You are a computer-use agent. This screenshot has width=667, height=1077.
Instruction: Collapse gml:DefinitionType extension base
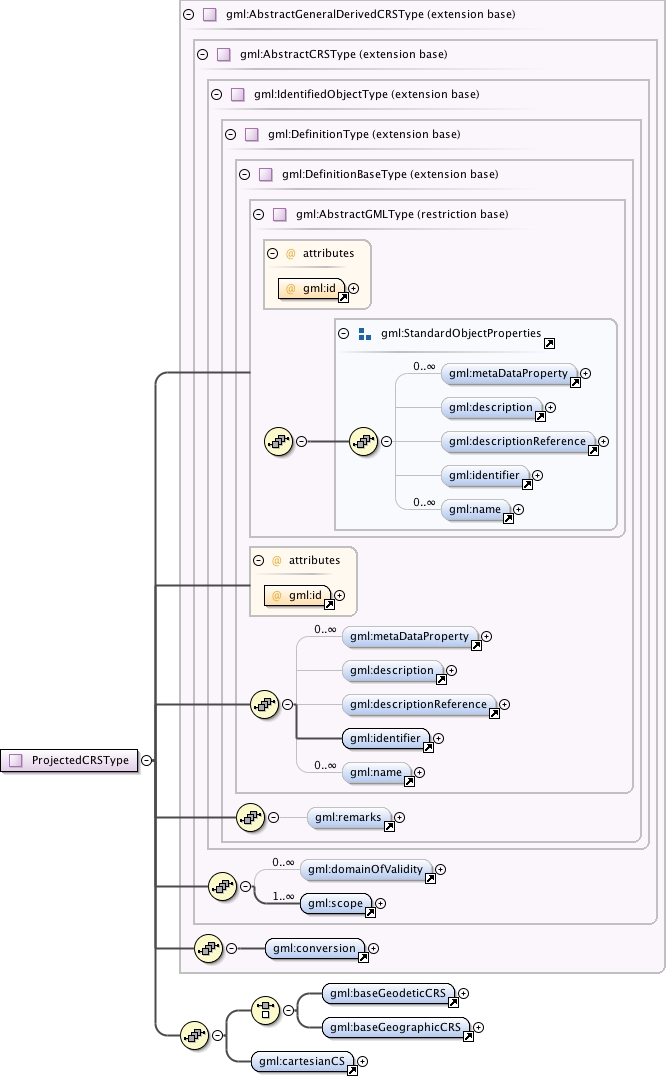pos(231,134)
